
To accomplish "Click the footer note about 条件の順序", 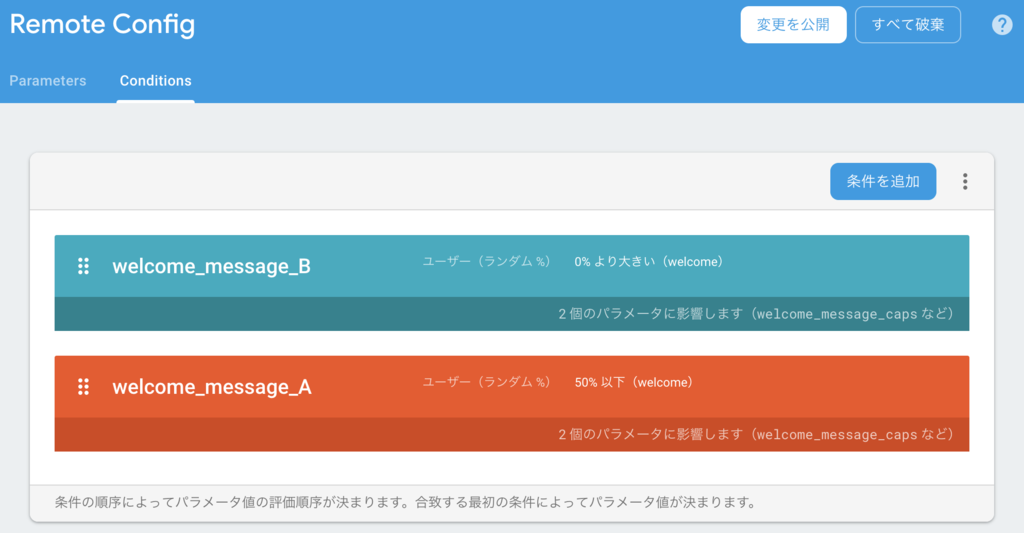I will pos(405,502).
